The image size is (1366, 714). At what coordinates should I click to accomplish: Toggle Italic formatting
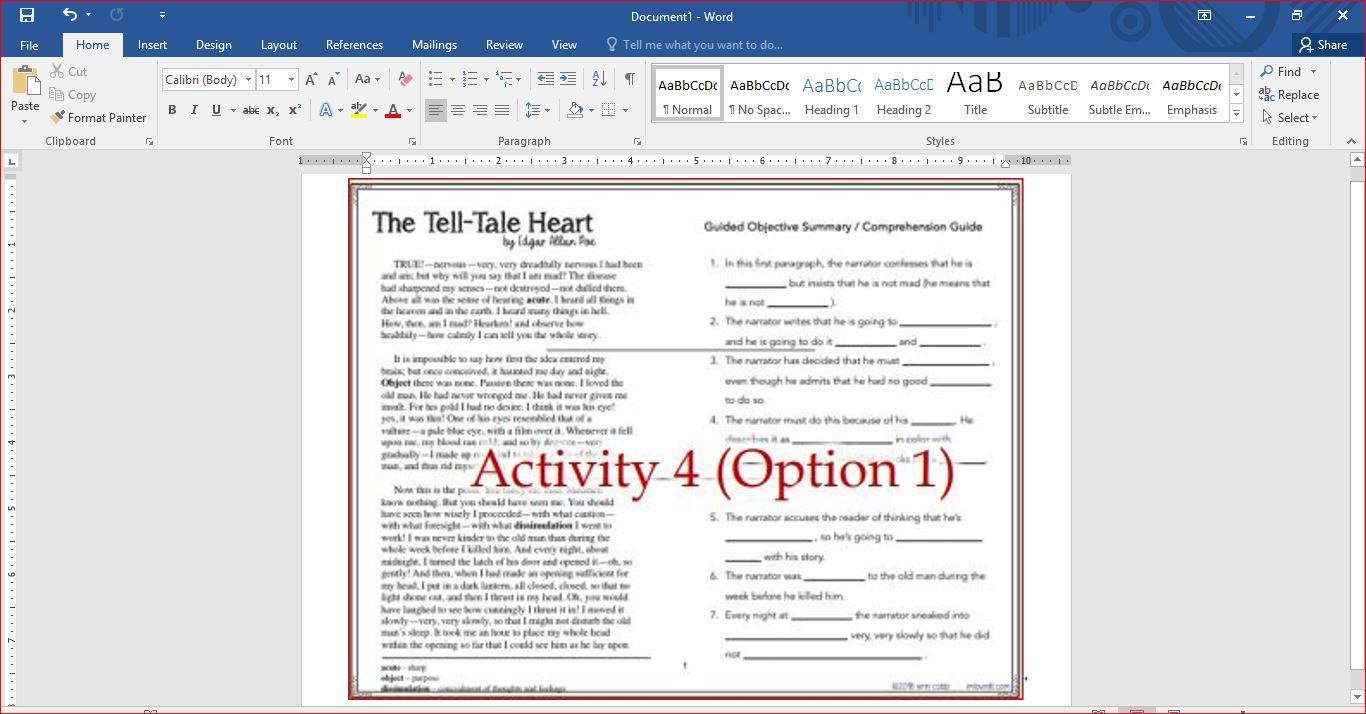click(x=194, y=110)
